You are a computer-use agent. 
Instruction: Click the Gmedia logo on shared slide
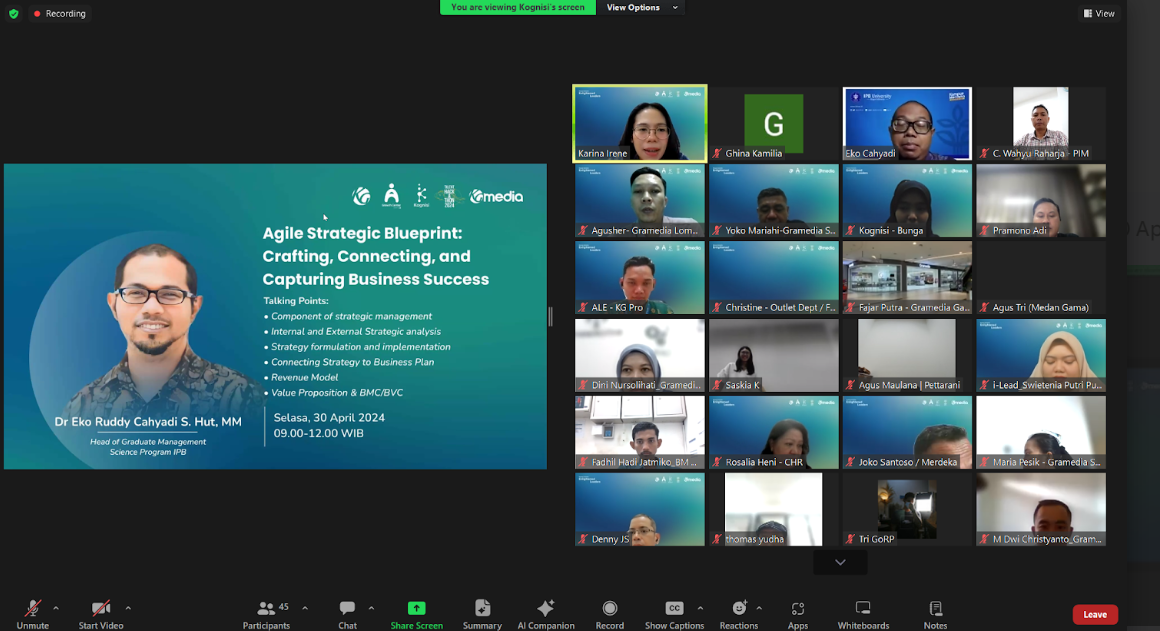click(496, 196)
